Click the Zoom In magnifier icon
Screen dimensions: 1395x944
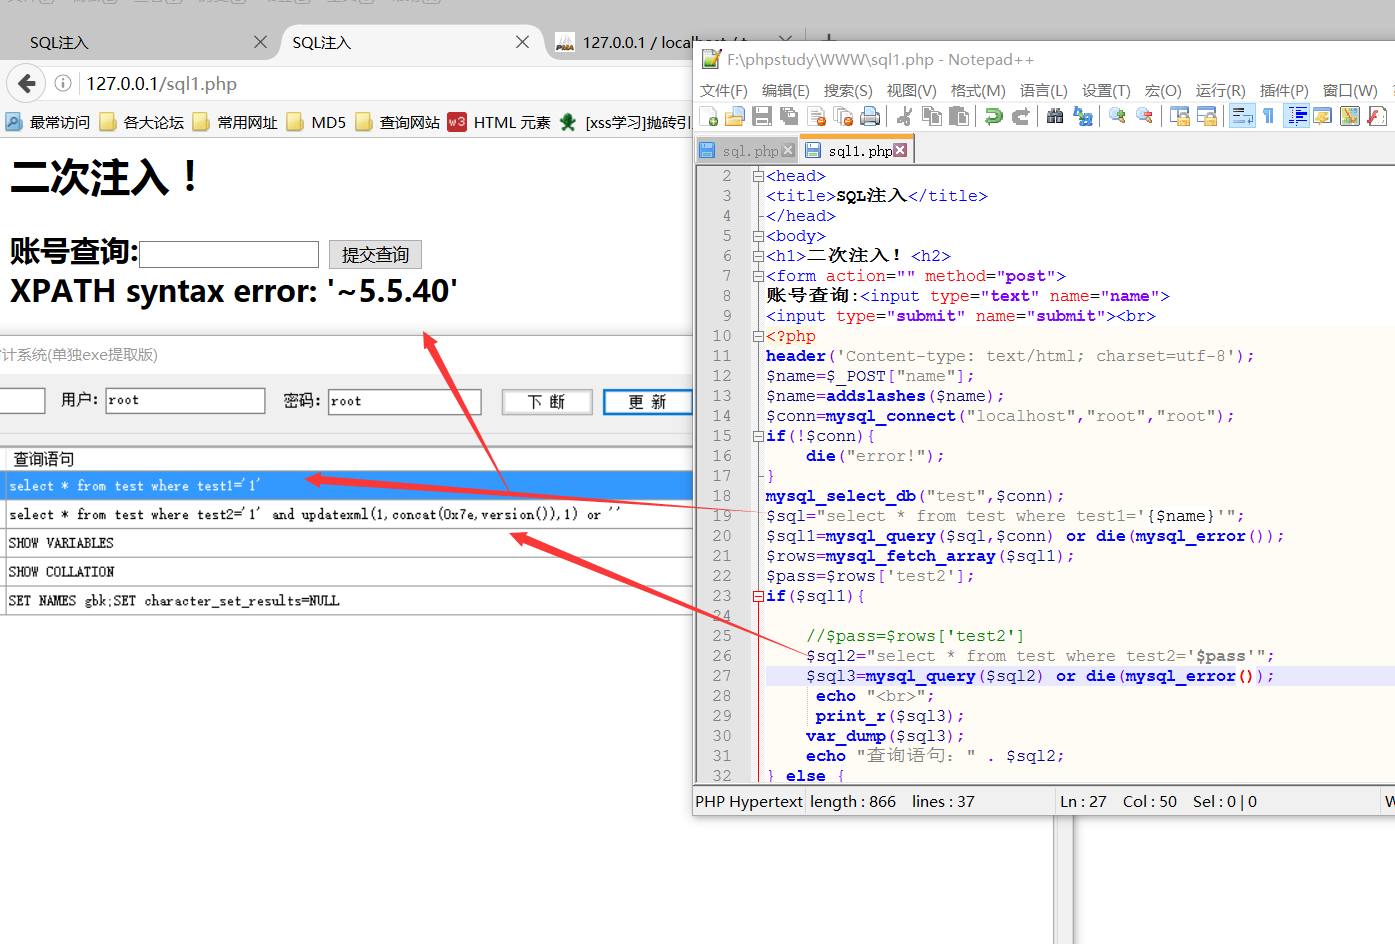(x=1117, y=116)
